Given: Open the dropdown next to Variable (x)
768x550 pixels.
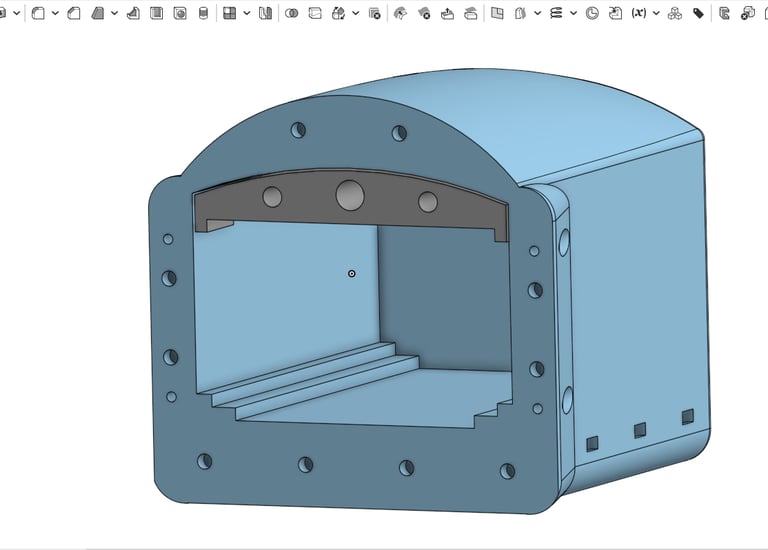Looking at the screenshot, I should (x=656, y=13).
